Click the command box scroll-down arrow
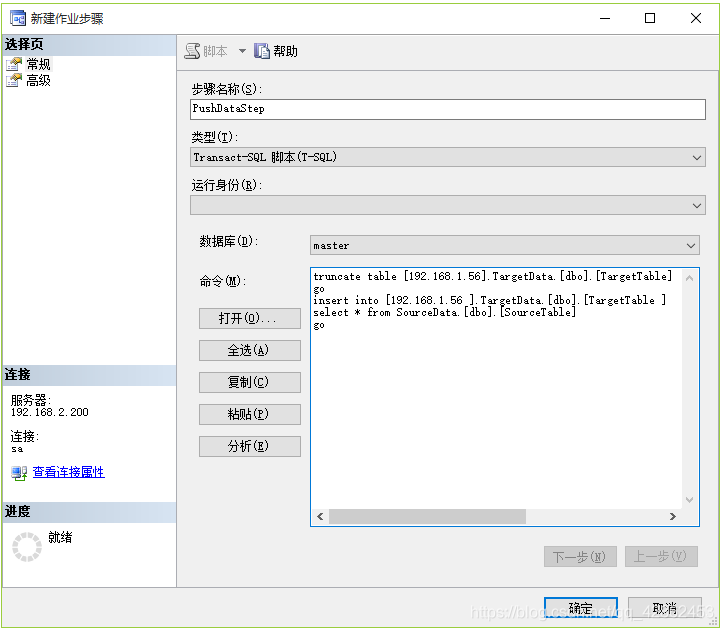The width and height of the screenshot is (724, 631). click(x=689, y=500)
